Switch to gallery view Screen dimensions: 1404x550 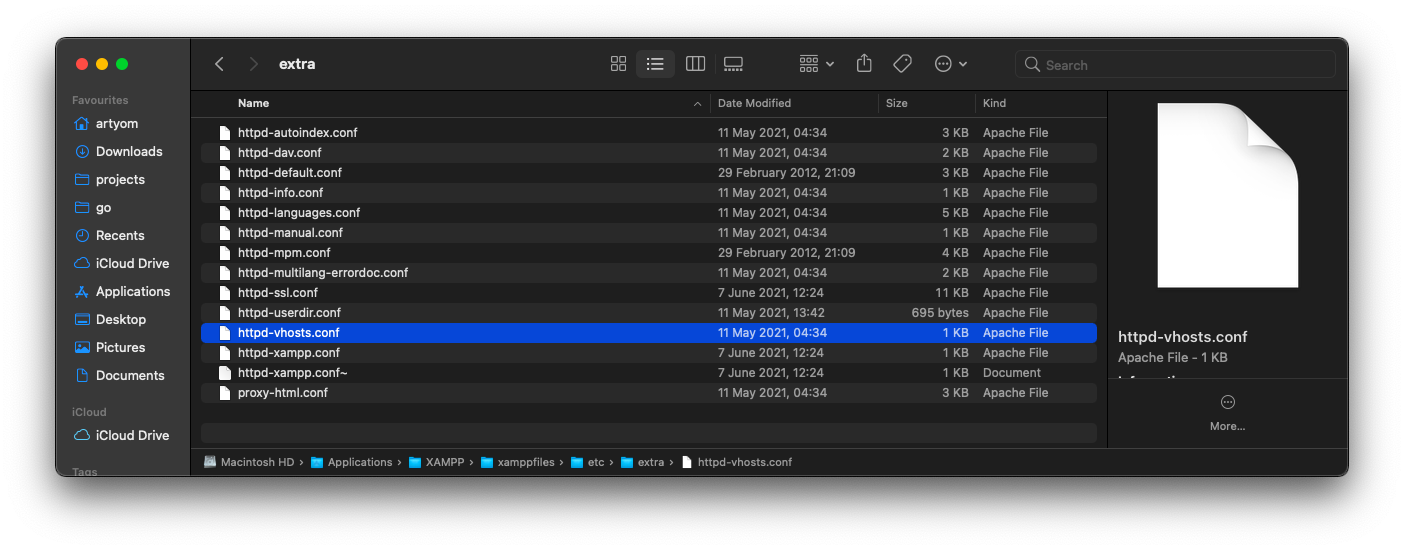pos(733,64)
